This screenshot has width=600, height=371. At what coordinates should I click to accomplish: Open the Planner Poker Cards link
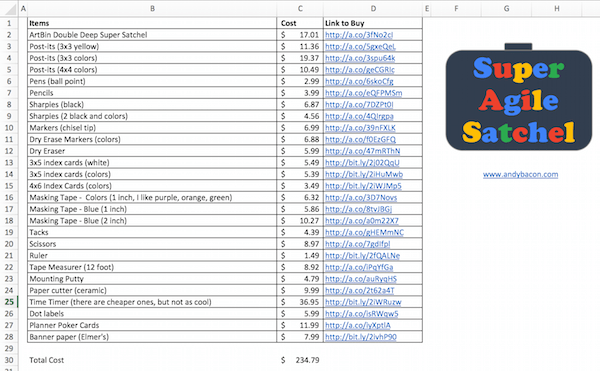pos(358,325)
